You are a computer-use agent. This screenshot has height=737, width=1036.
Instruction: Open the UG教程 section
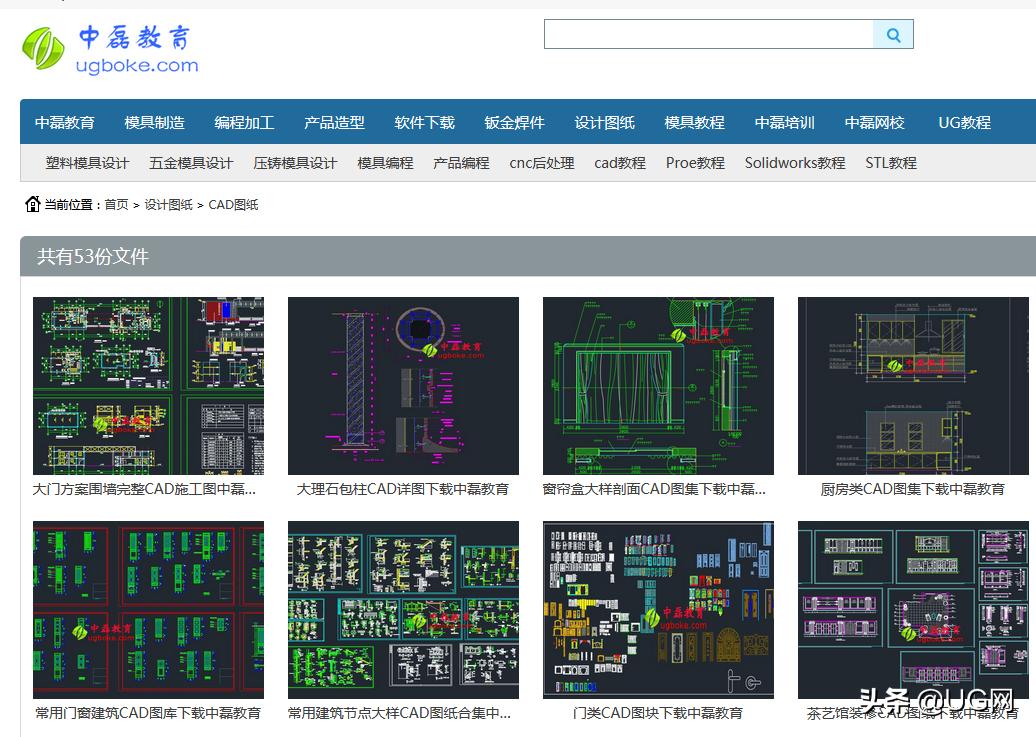(964, 123)
